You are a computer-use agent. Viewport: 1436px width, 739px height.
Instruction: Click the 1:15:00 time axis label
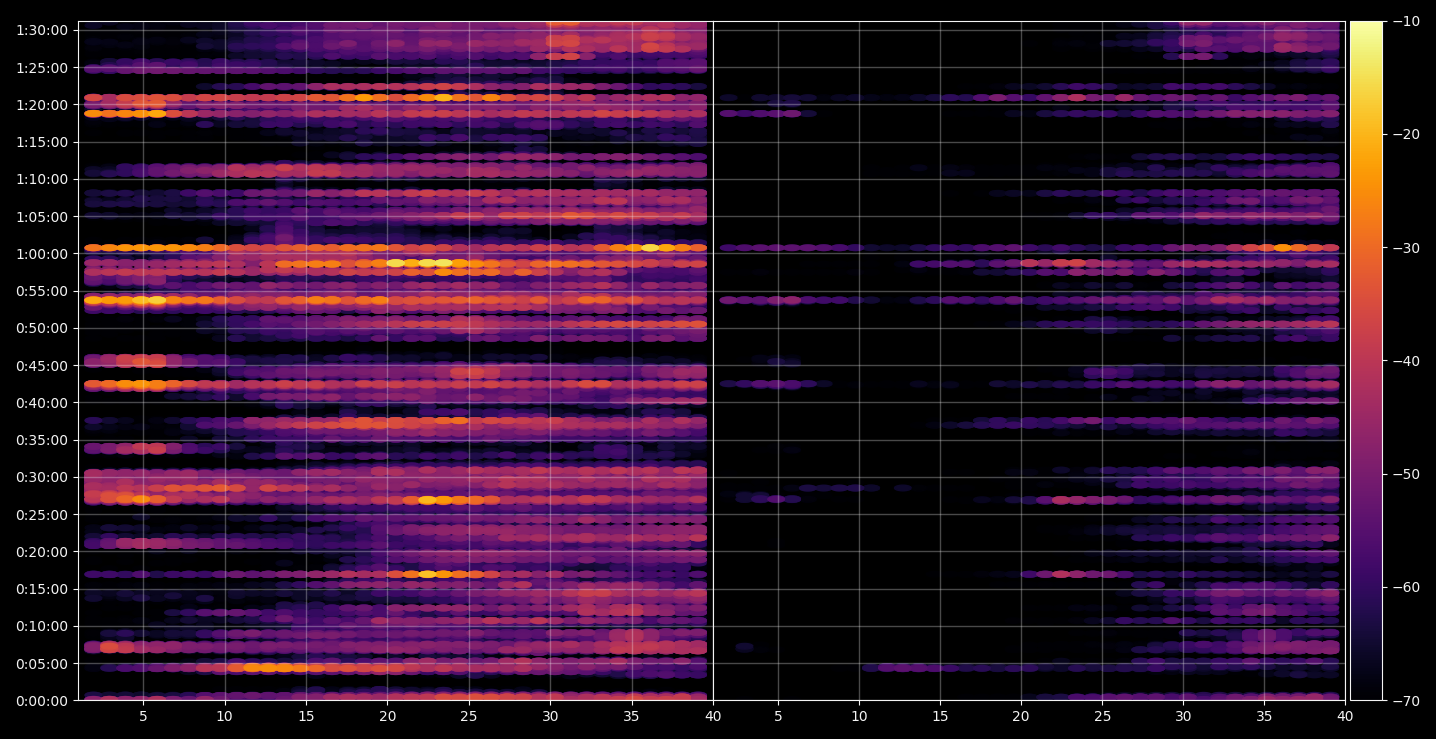coord(42,142)
